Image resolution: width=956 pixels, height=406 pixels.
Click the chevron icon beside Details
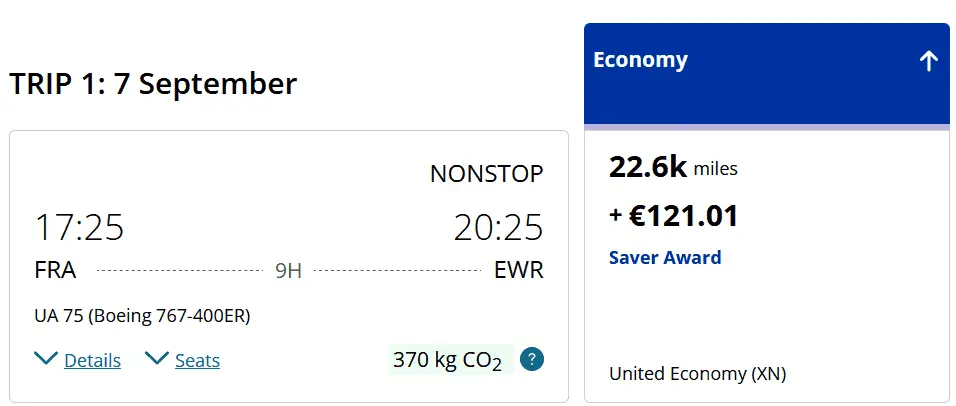[x=46, y=359]
